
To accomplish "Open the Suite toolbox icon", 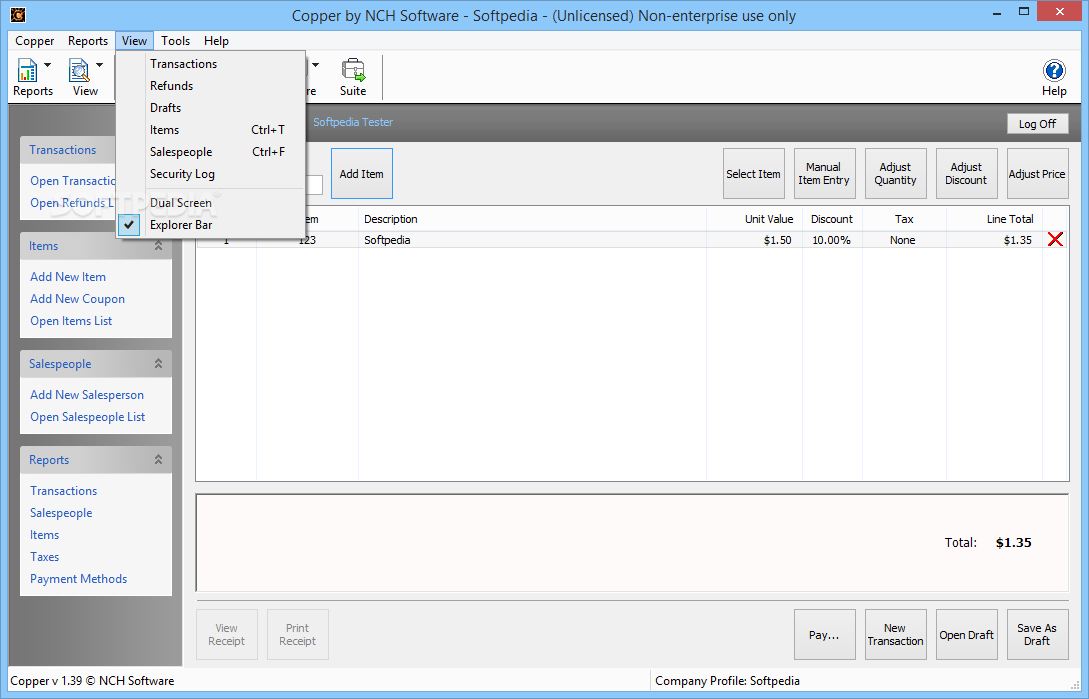I will tap(353, 71).
